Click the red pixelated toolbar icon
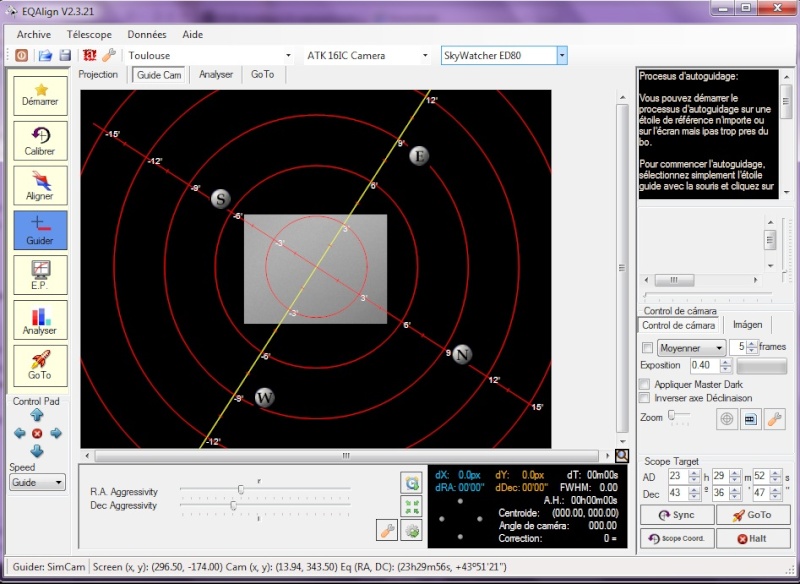Image resolution: width=800 pixels, height=584 pixels. click(x=90, y=55)
